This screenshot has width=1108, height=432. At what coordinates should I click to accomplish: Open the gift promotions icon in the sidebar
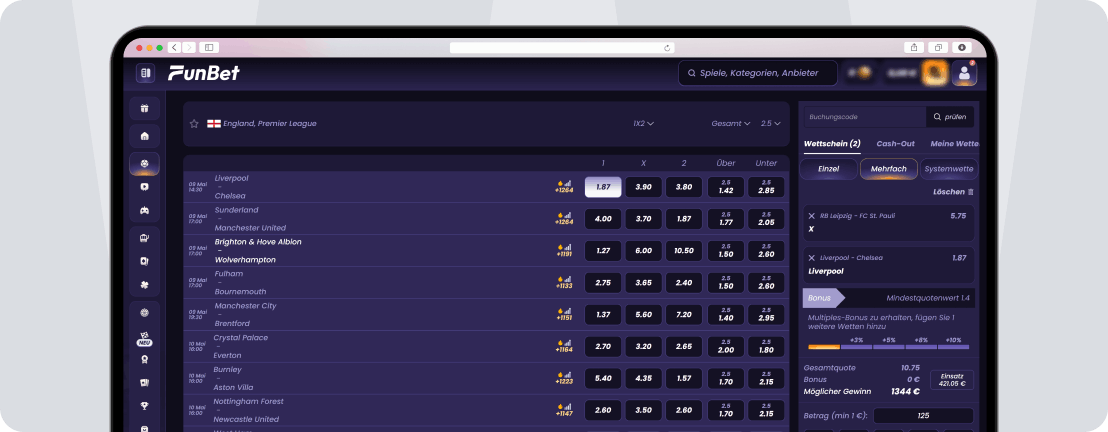click(145, 108)
